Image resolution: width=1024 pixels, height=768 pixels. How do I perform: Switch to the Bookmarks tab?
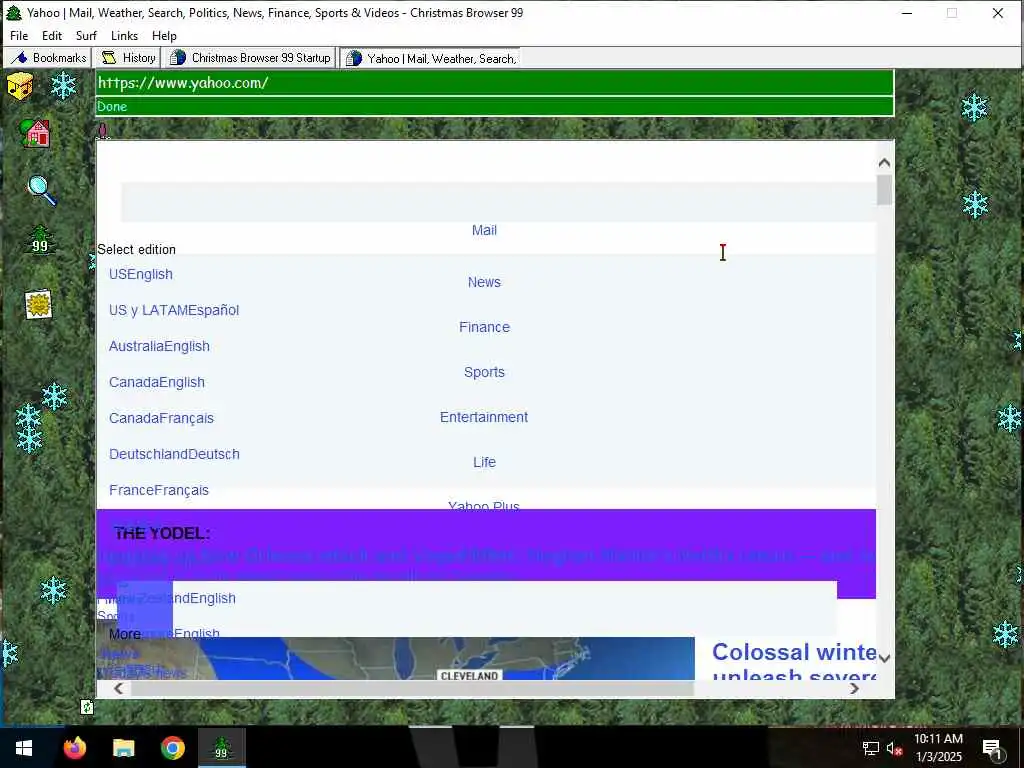48,58
